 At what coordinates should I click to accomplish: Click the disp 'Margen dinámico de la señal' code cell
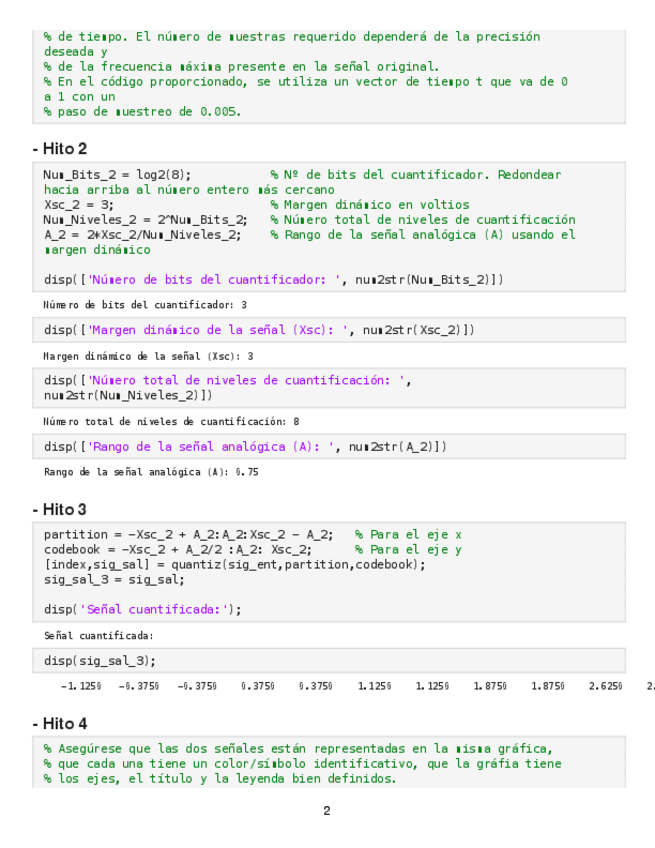[x=259, y=330]
